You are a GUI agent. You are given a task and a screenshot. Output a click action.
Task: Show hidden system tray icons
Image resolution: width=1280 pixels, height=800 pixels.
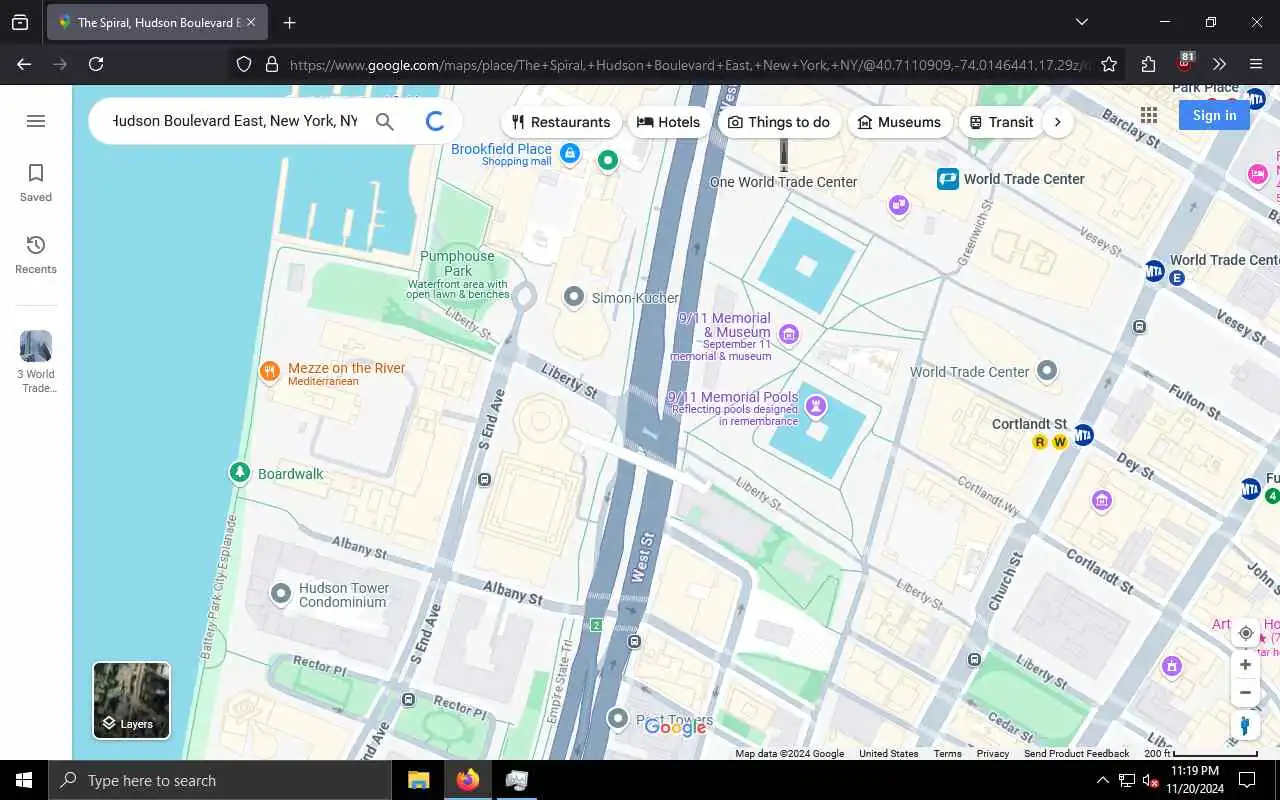[x=1102, y=780]
